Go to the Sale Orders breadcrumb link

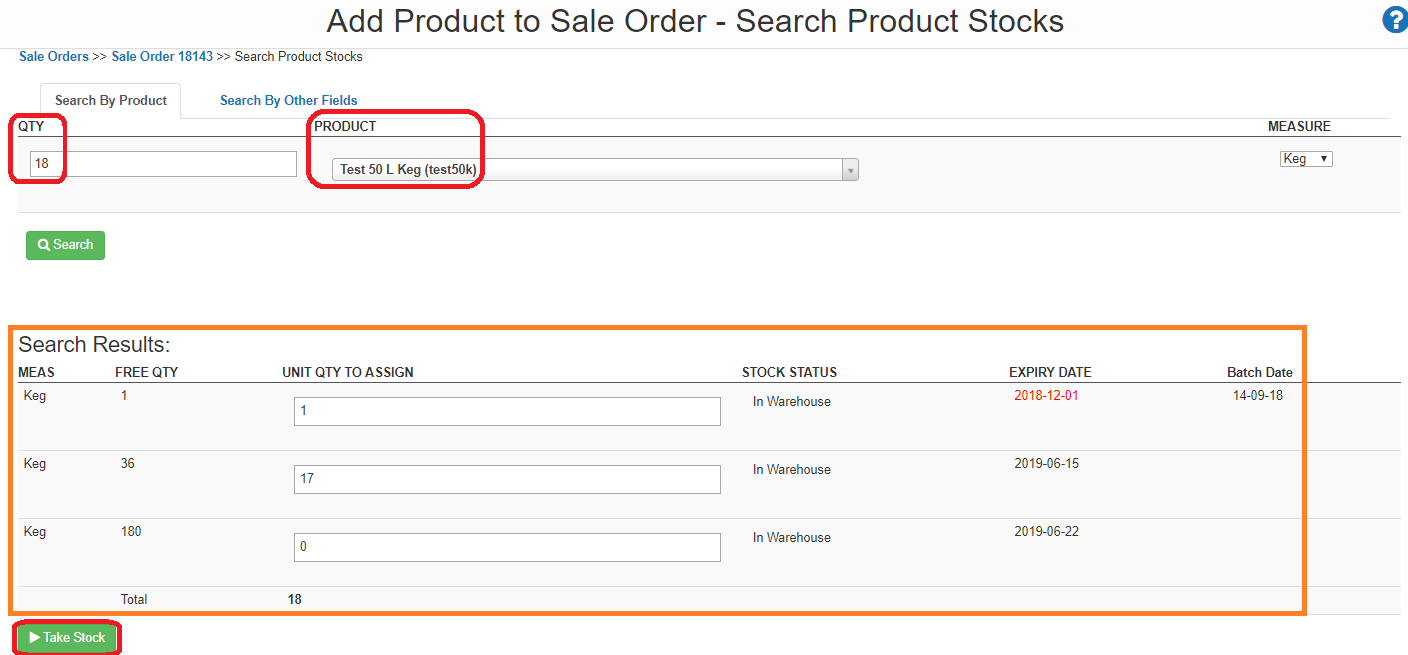pyautogui.click(x=54, y=57)
